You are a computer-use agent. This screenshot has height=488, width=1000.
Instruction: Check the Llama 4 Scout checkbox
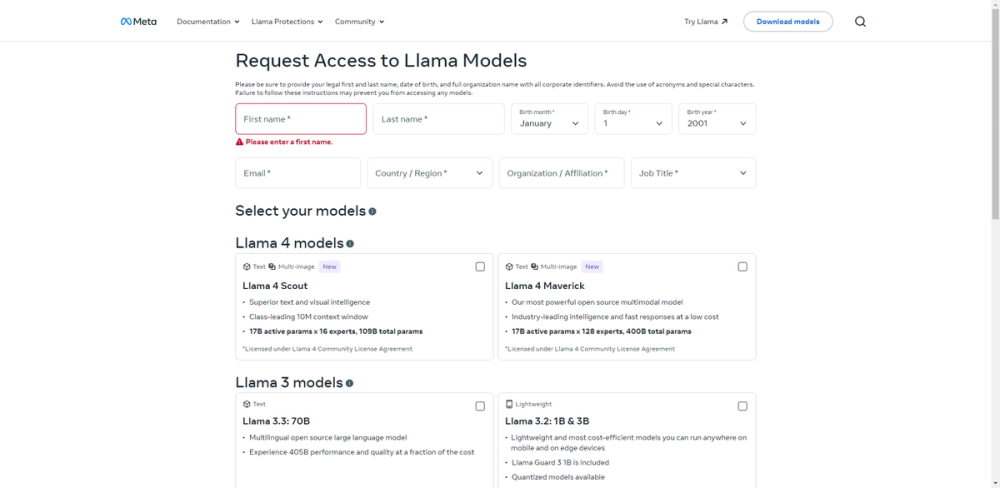pyautogui.click(x=480, y=267)
